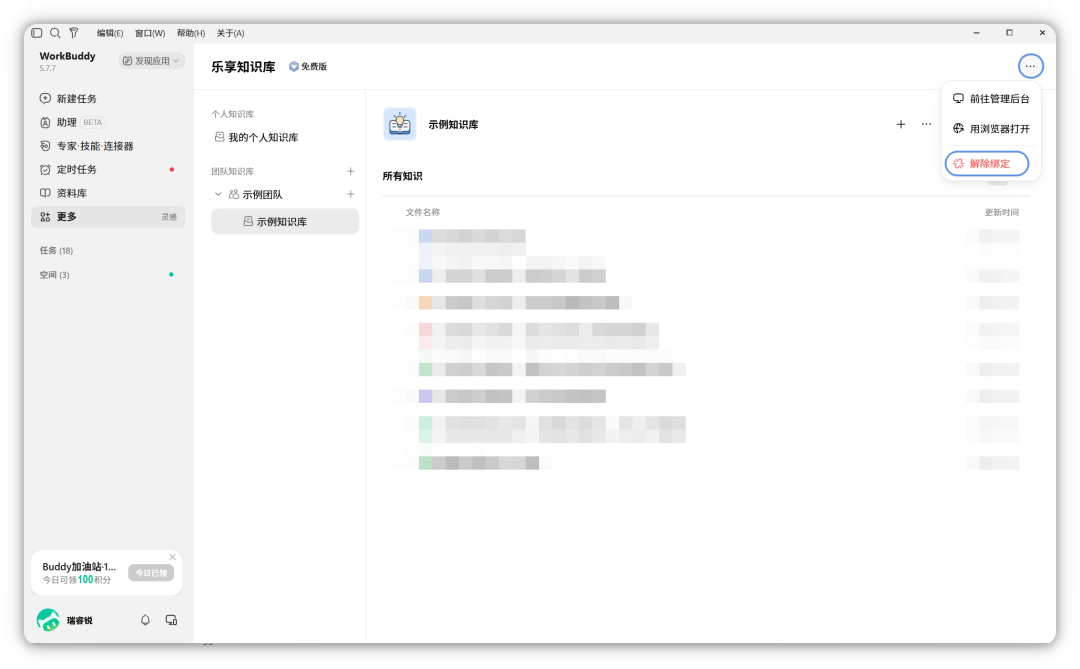Open the 帮助(H) menu
1080x669 pixels.
[191, 33]
